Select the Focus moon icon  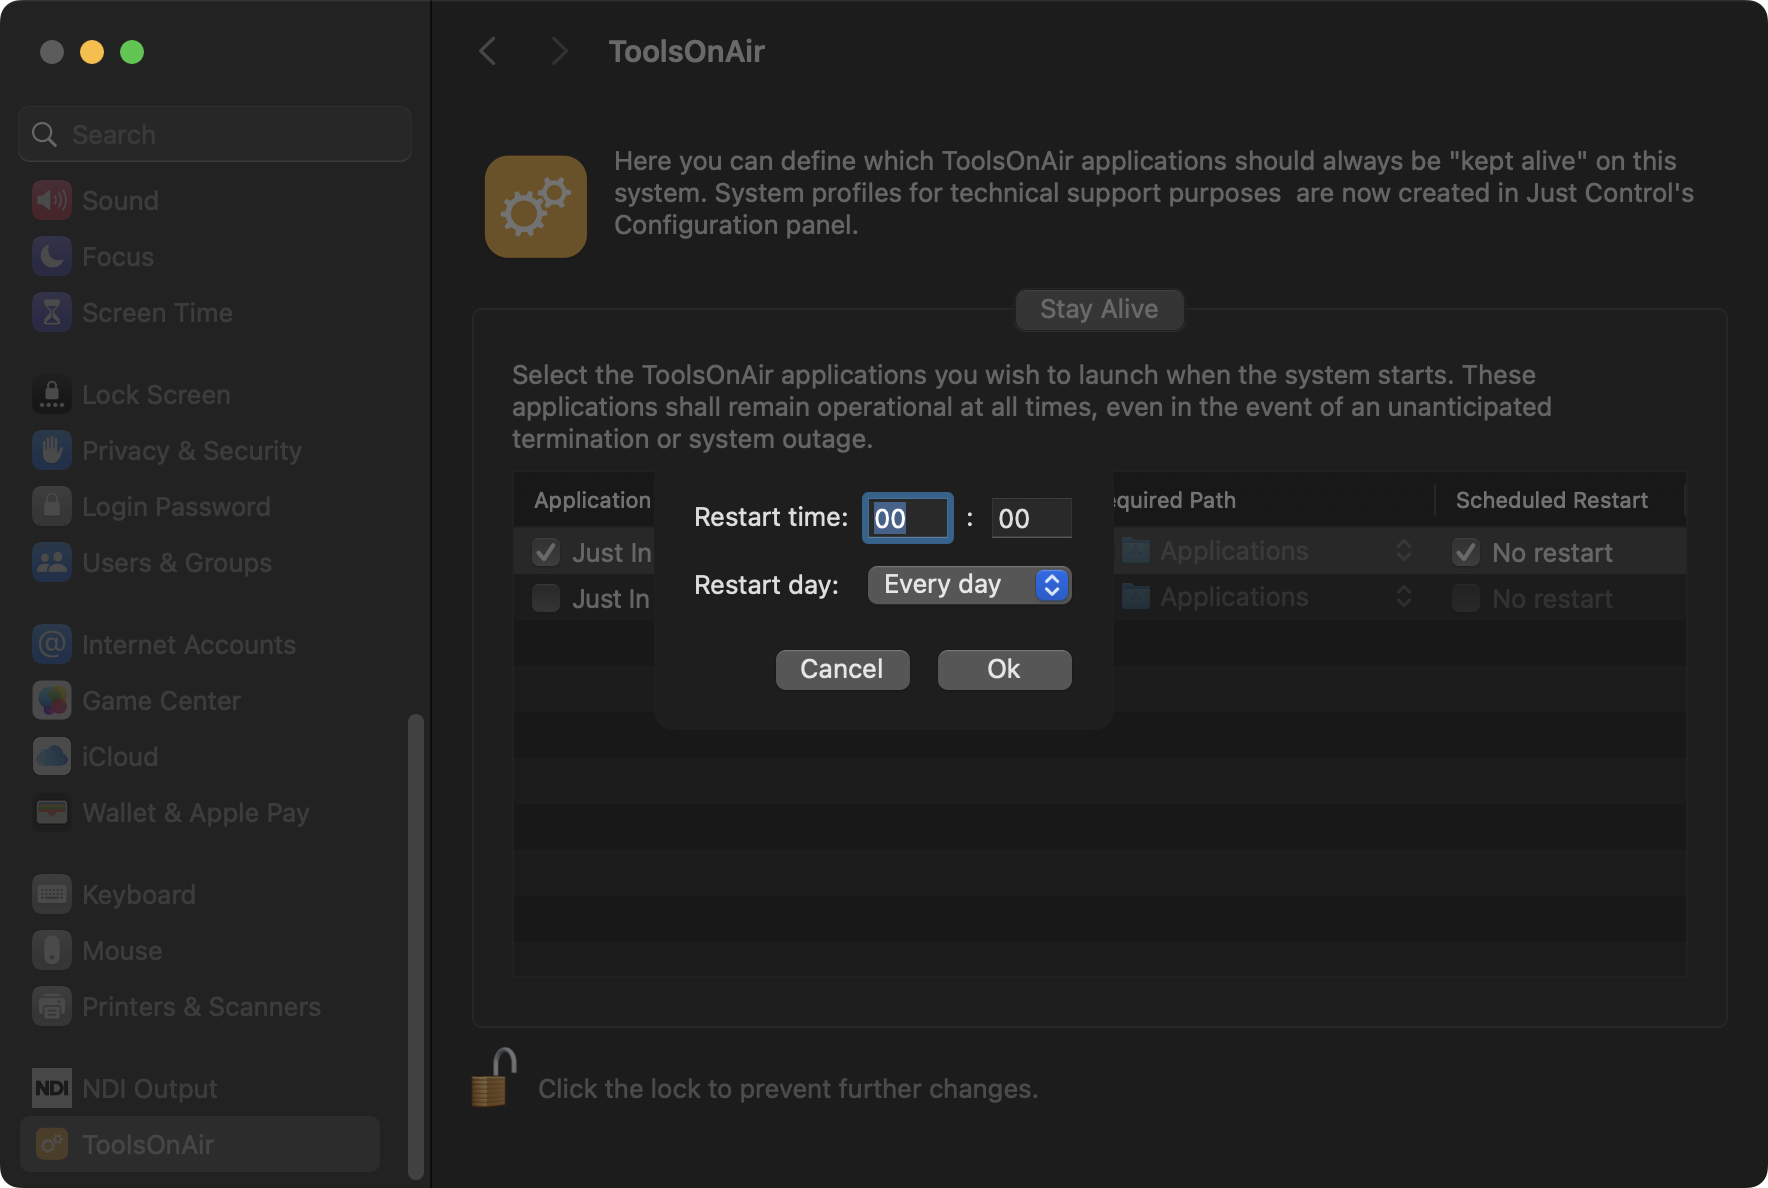coord(52,256)
